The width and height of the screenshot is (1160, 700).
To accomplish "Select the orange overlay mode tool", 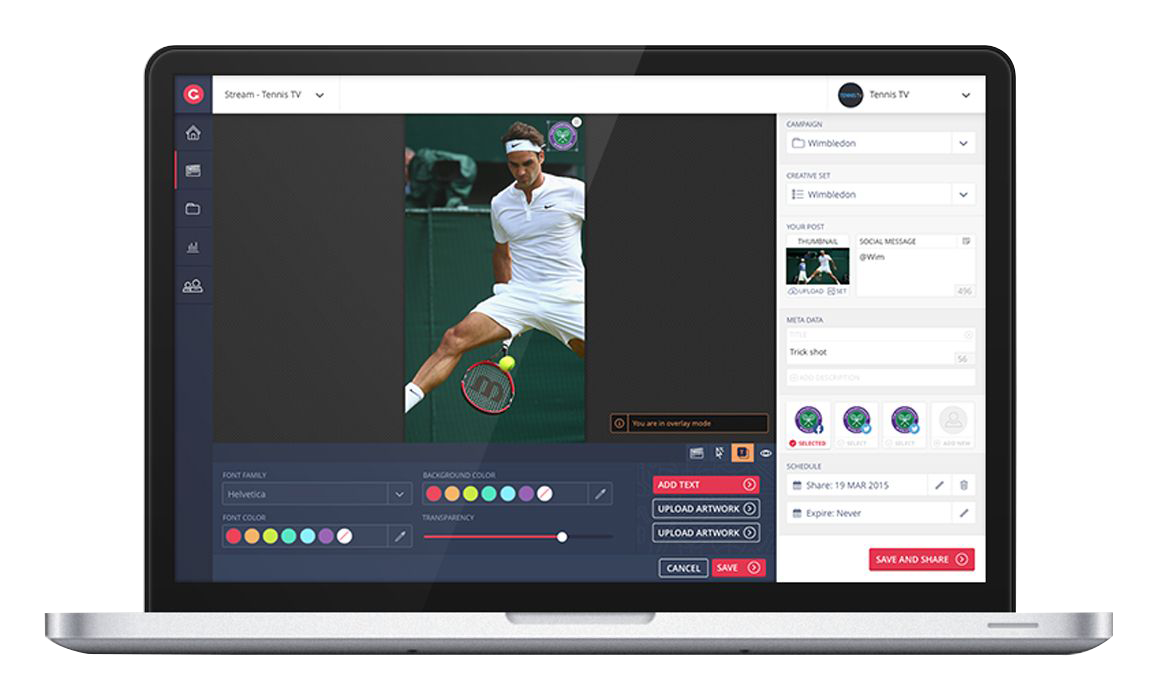I will 742,453.
